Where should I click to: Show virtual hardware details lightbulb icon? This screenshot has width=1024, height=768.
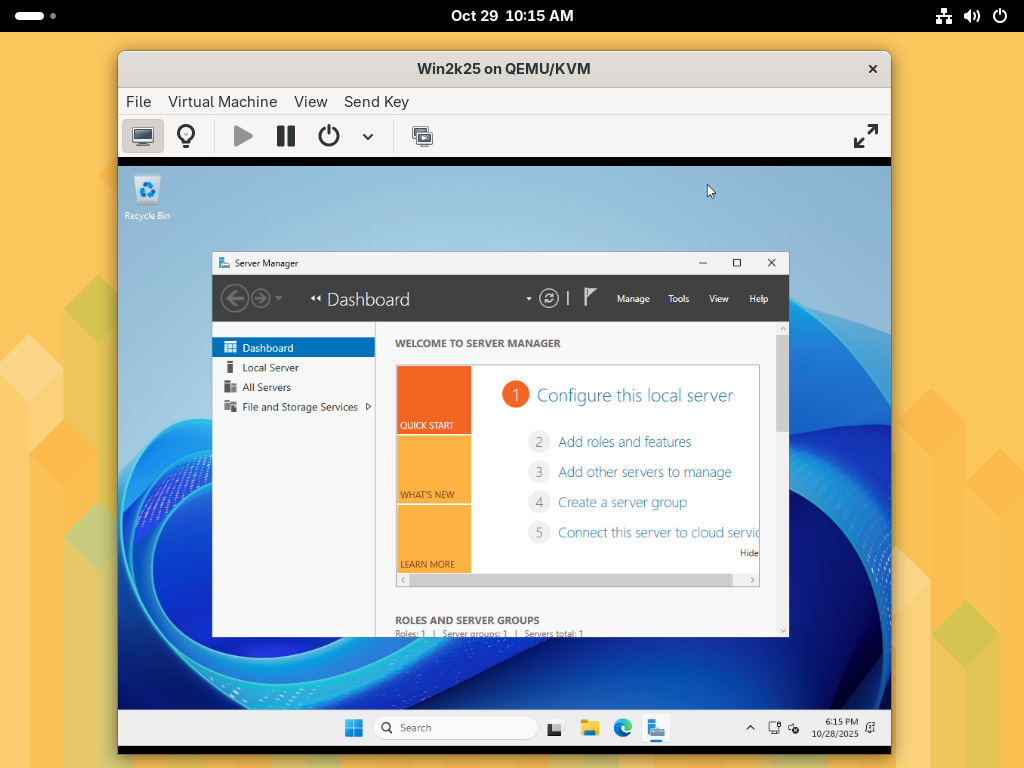186,136
